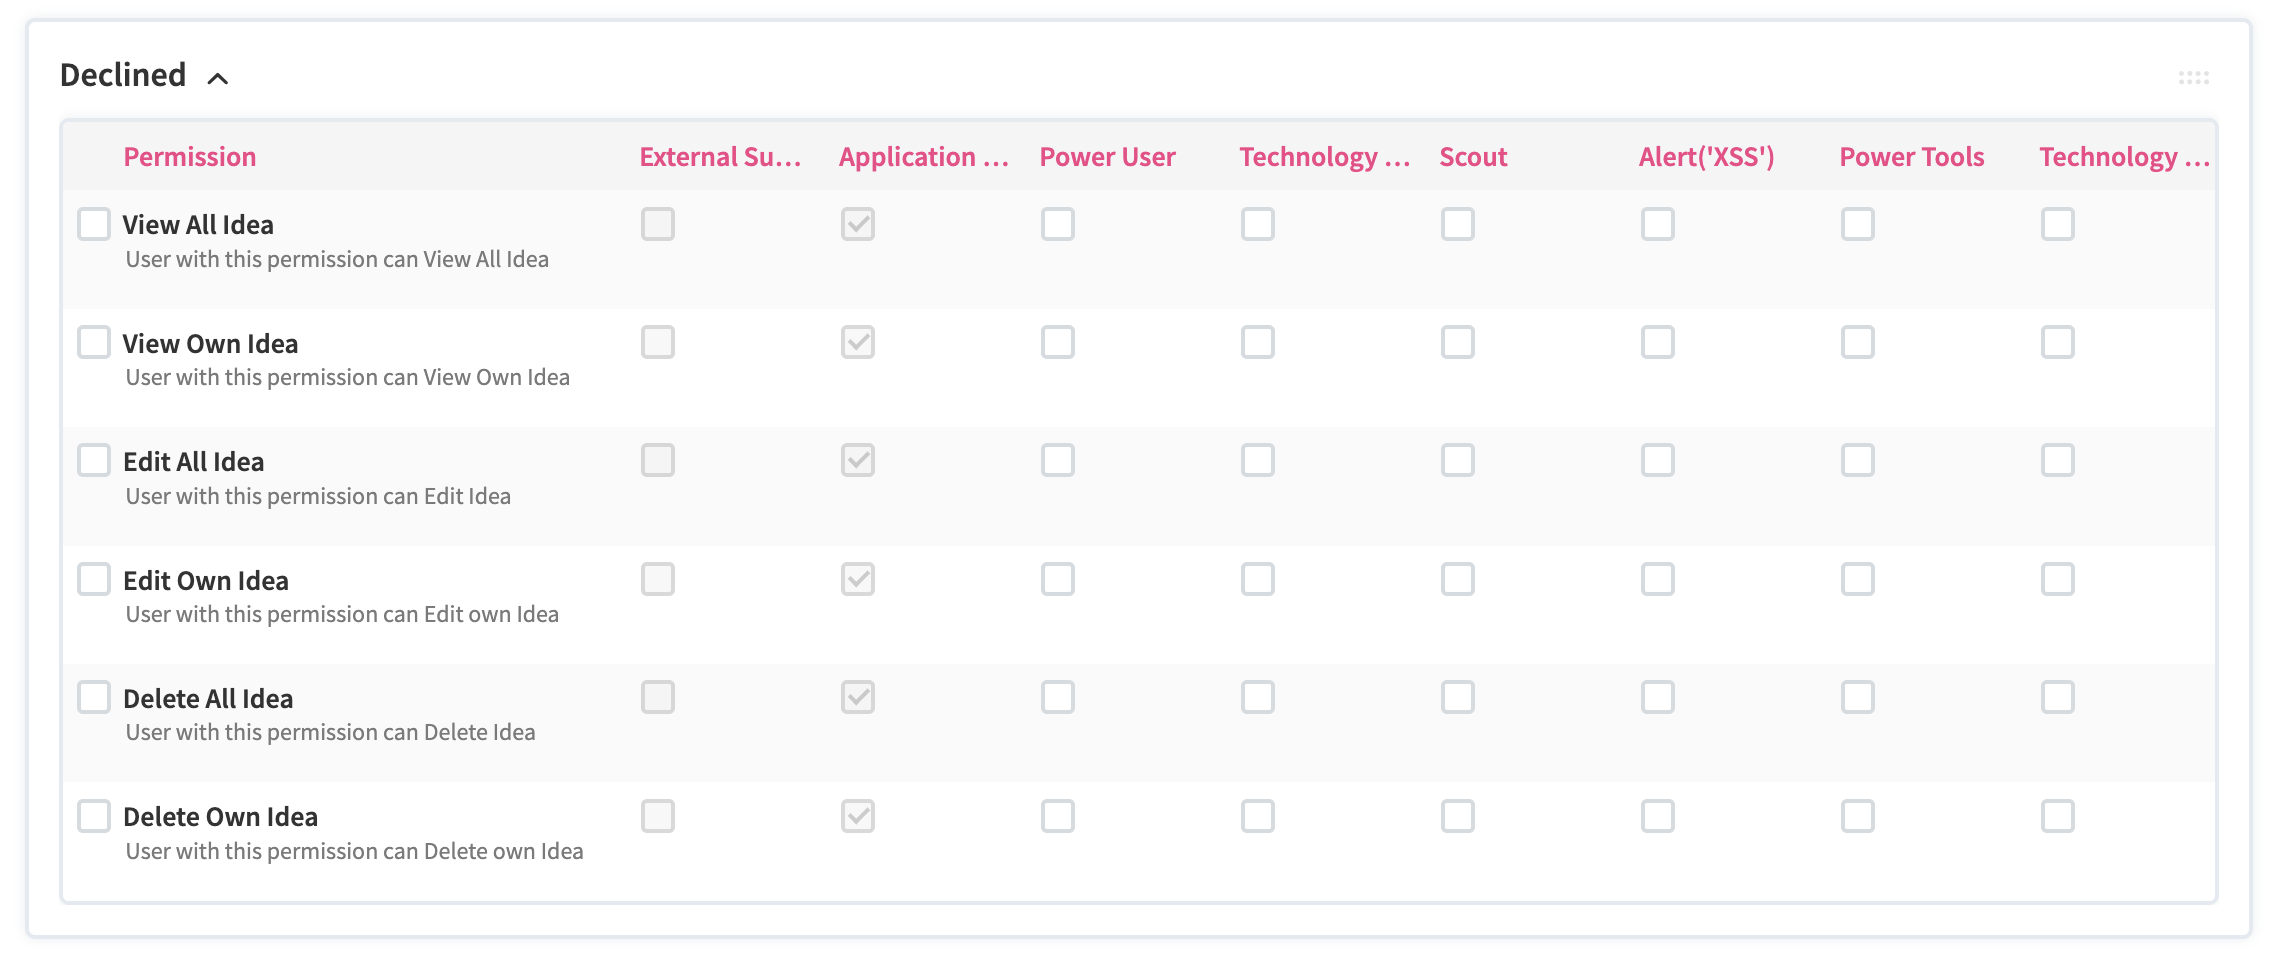2282x960 pixels.
Task: Select the Edit Own Idea row checkbox
Action: click(x=94, y=579)
